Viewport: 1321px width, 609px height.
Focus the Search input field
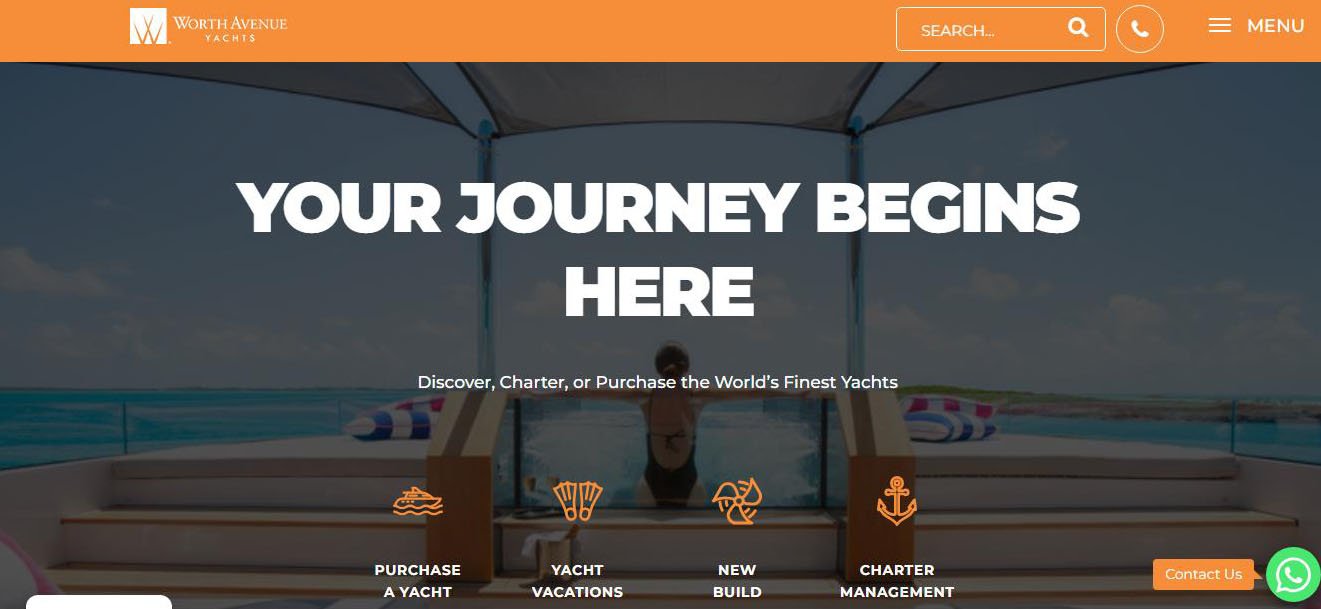[x=986, y=30]
